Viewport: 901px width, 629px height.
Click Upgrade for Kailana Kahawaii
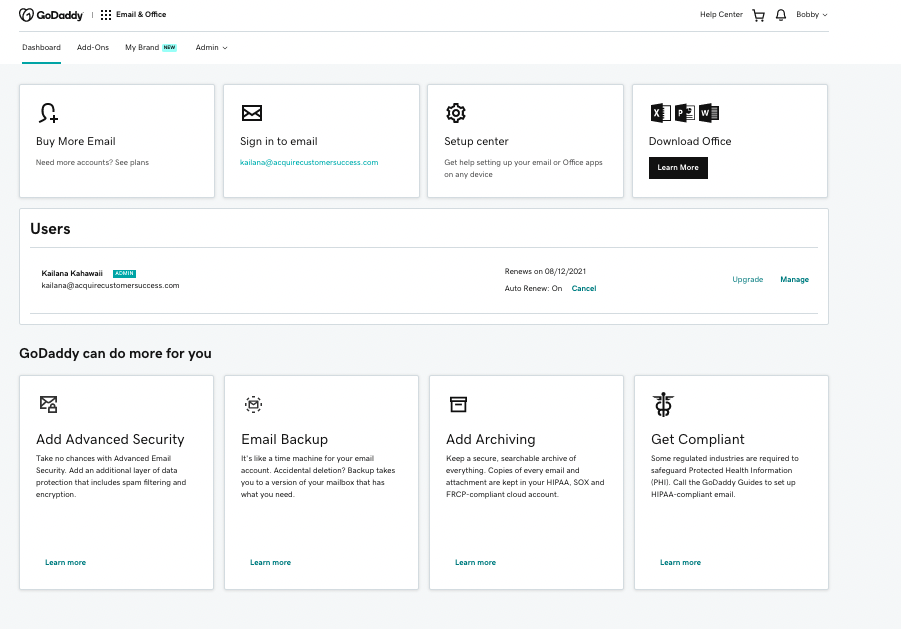coord(748,280)
